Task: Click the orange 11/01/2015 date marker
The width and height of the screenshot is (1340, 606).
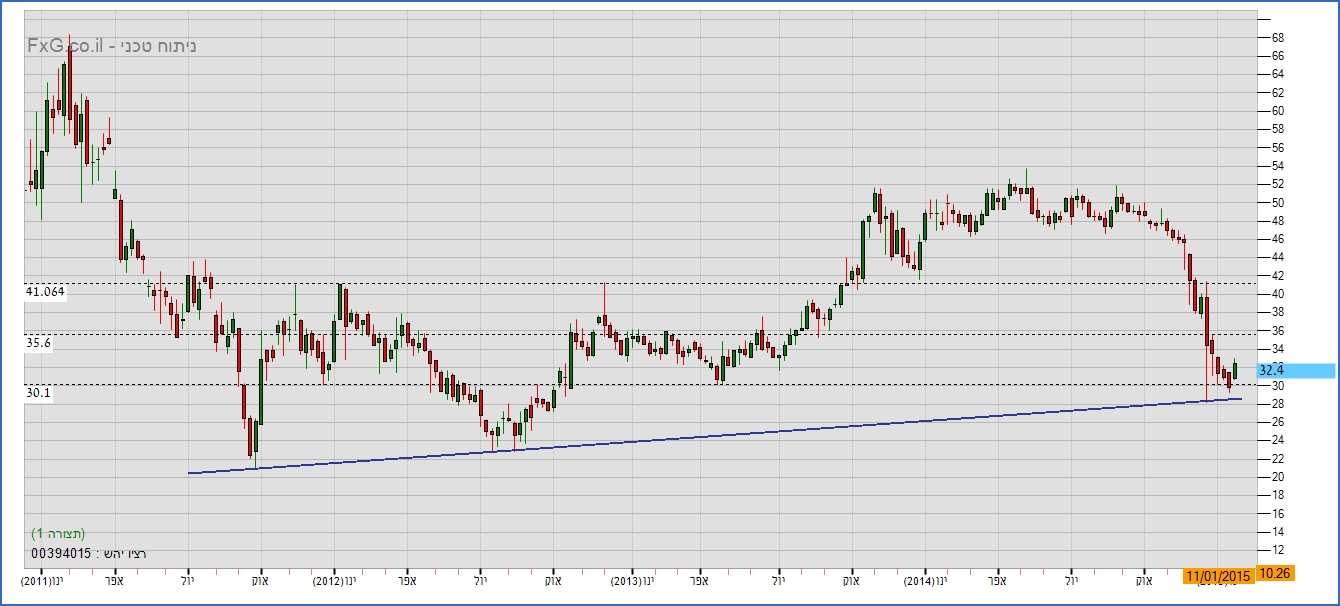Action: (x=1217, y=576)
